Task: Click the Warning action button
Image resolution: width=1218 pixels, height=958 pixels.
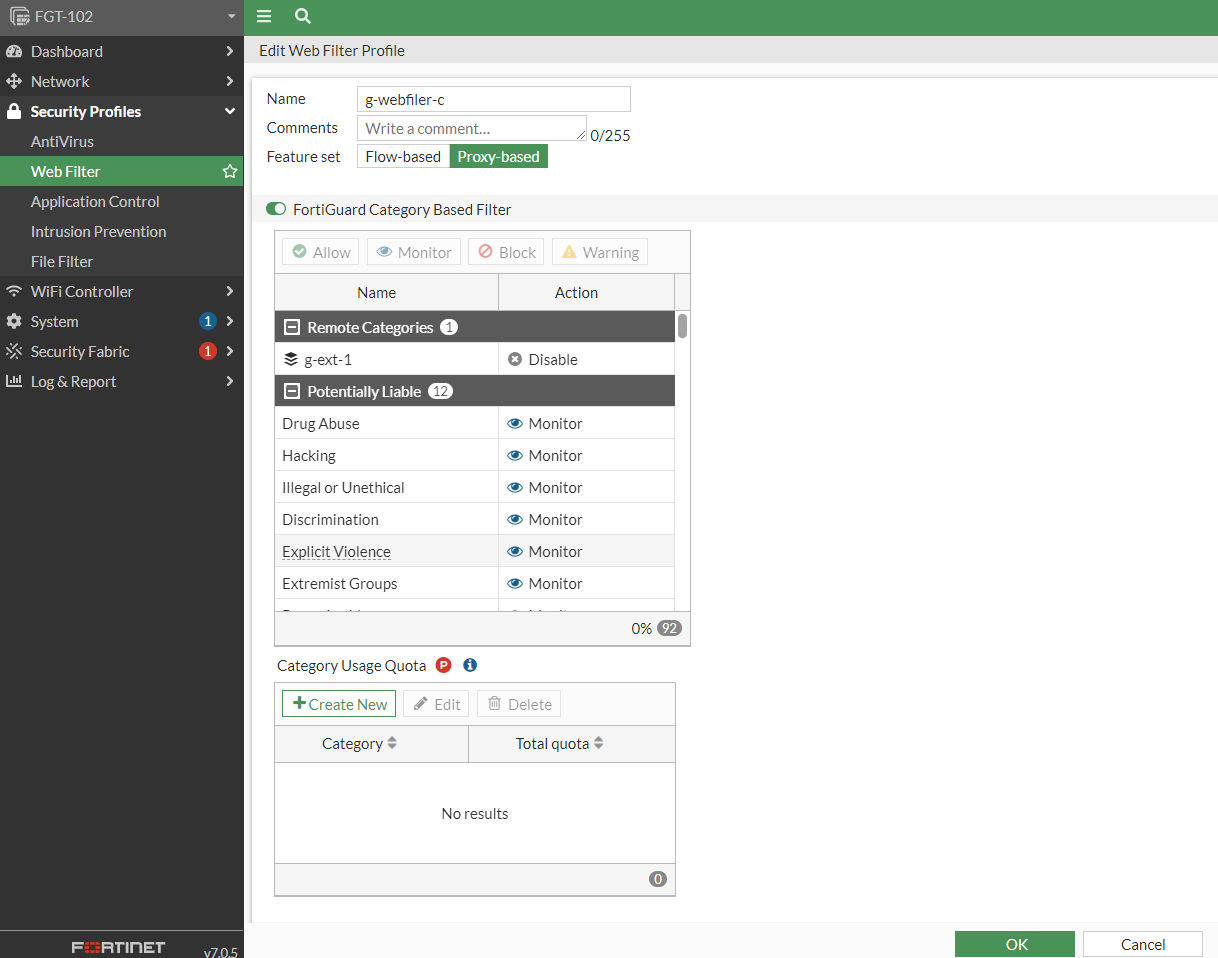Action: [600, 252]
